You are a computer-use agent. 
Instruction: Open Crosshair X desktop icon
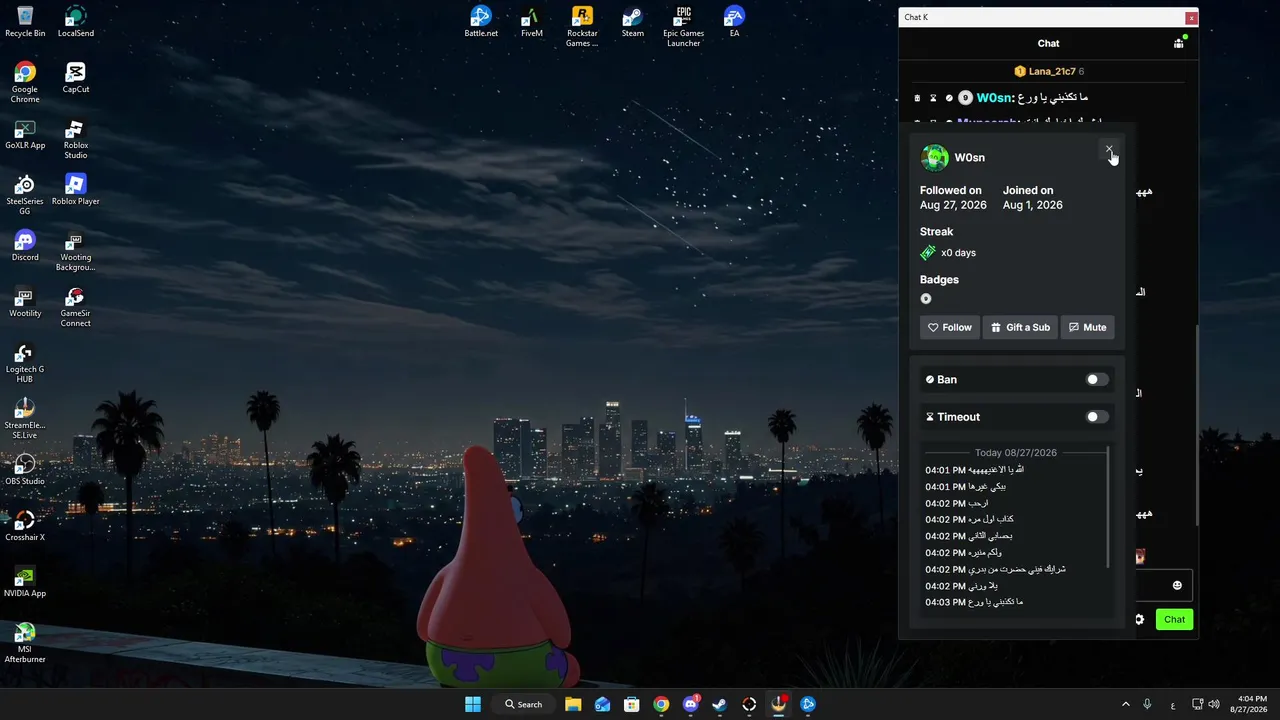pyautogui.click(x=25, y=526)
